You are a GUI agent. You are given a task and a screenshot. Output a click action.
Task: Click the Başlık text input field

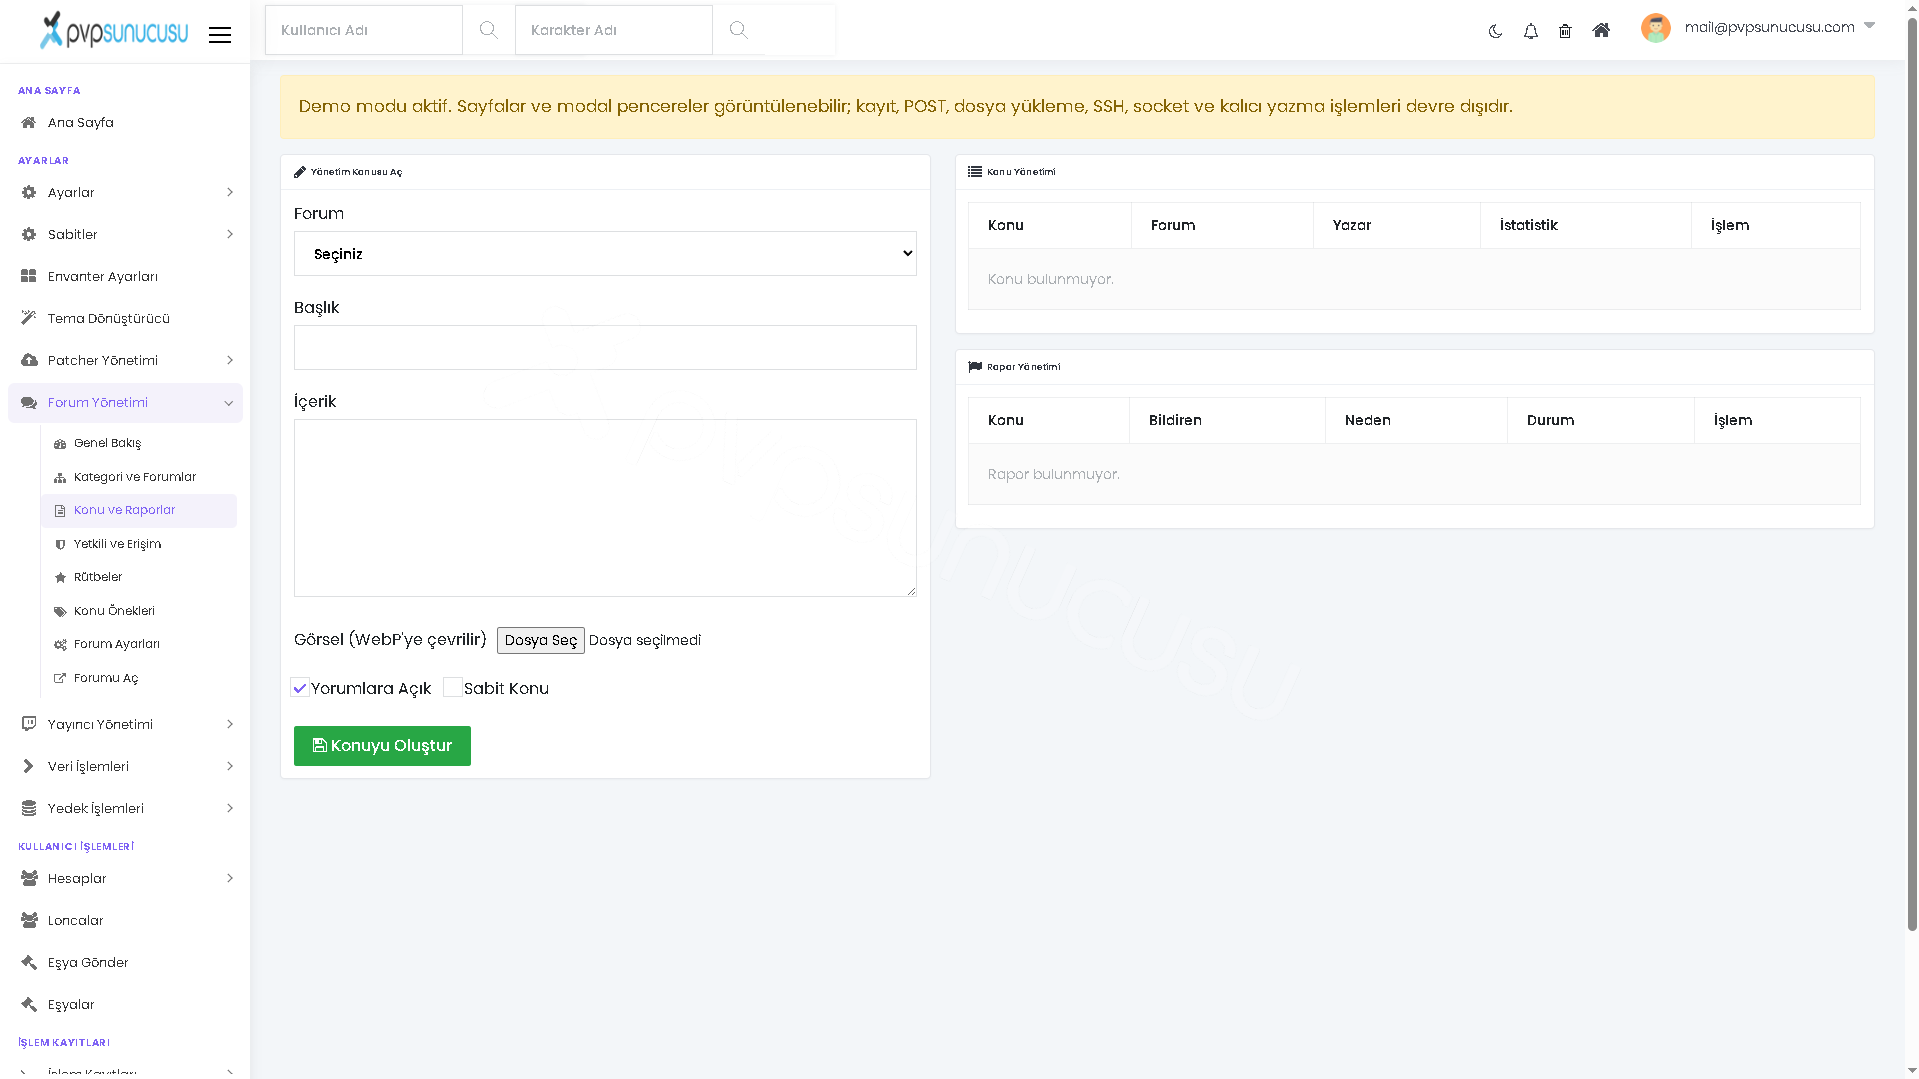click(605, 348)
